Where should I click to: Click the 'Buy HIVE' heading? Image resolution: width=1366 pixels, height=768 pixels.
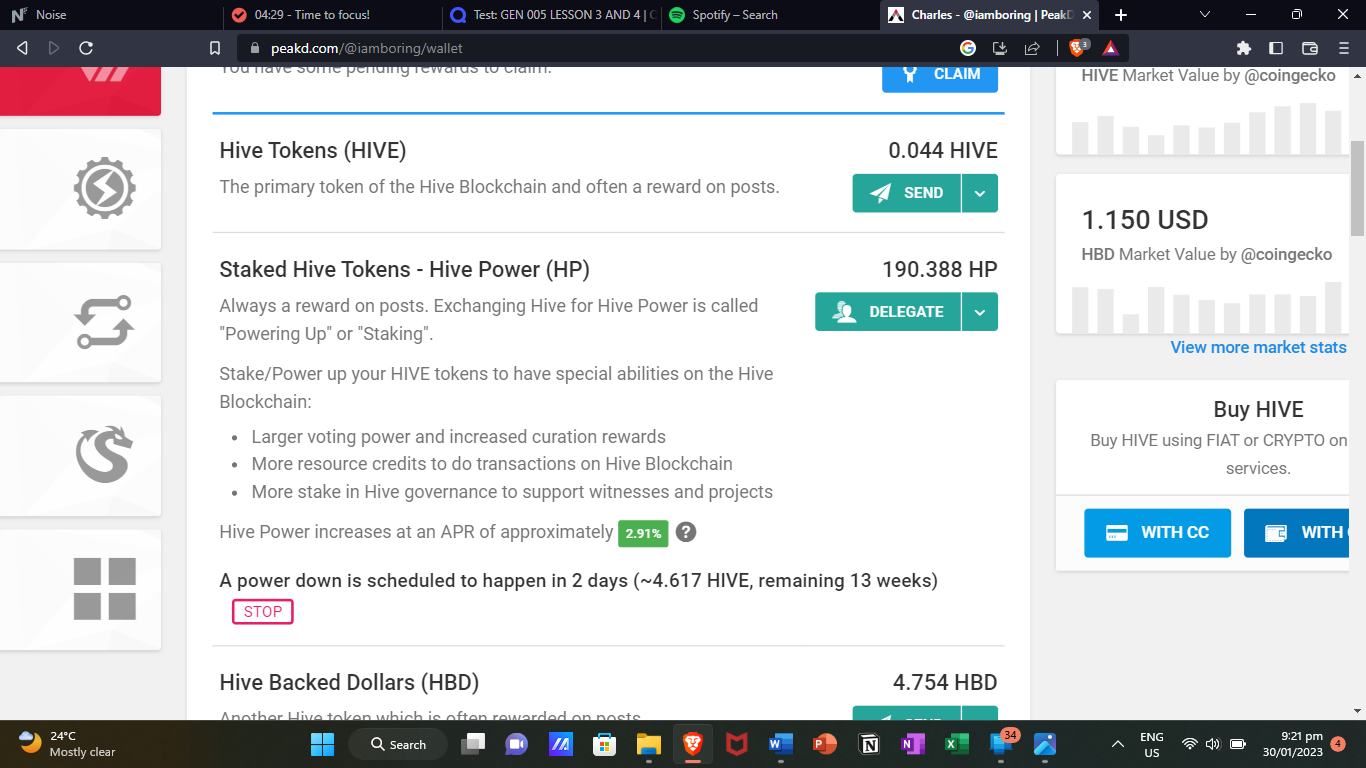click(1258, 410)
